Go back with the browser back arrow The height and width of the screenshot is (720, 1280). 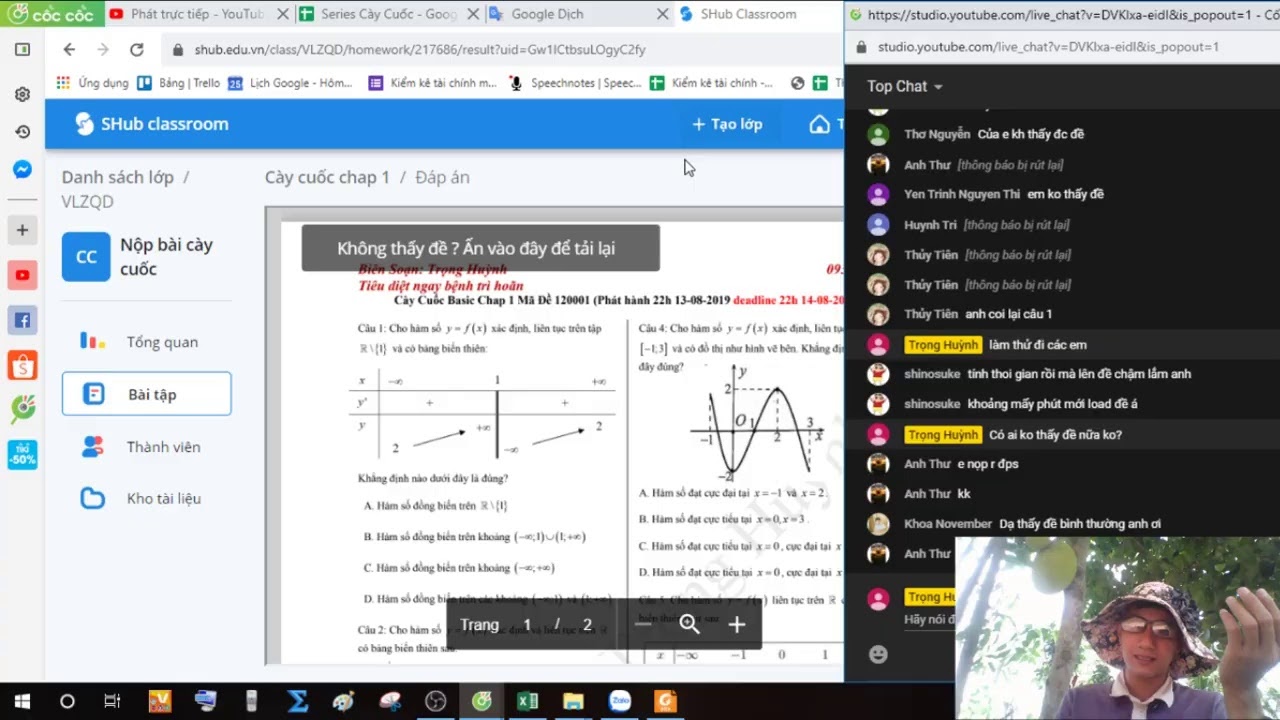click(68, 49)
